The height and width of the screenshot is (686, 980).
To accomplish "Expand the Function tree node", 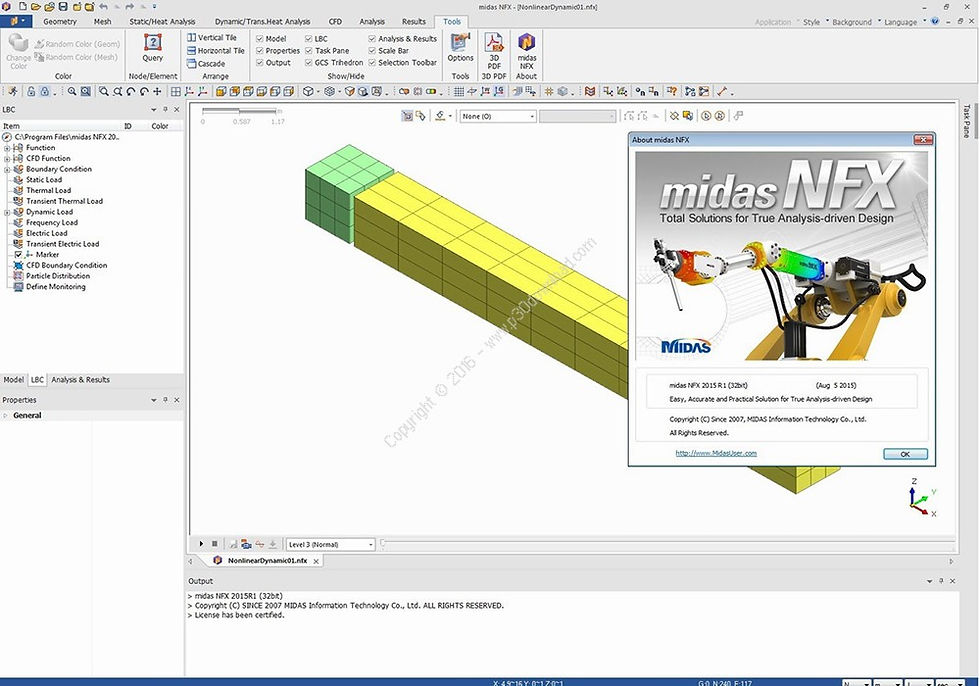I will coord(7,148).
